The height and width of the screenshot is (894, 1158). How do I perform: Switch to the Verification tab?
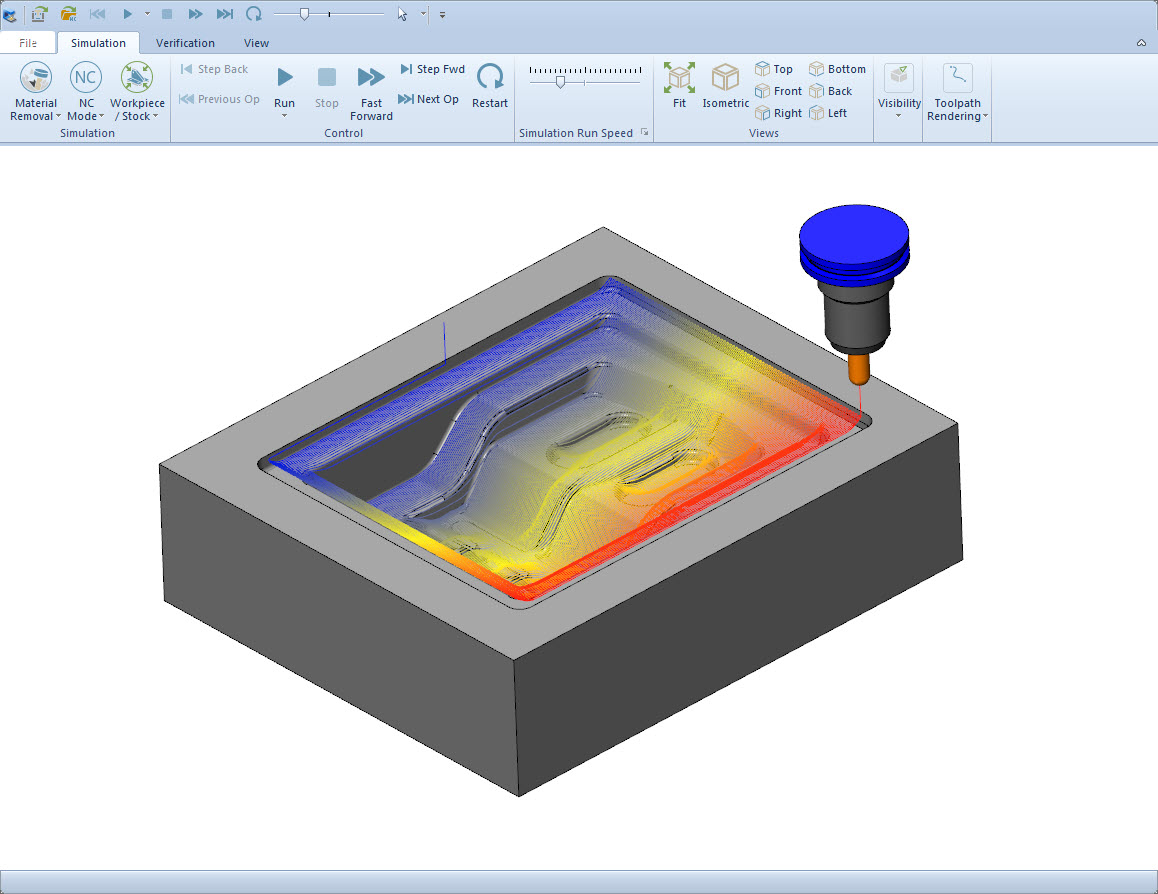[x=185, y=43]
